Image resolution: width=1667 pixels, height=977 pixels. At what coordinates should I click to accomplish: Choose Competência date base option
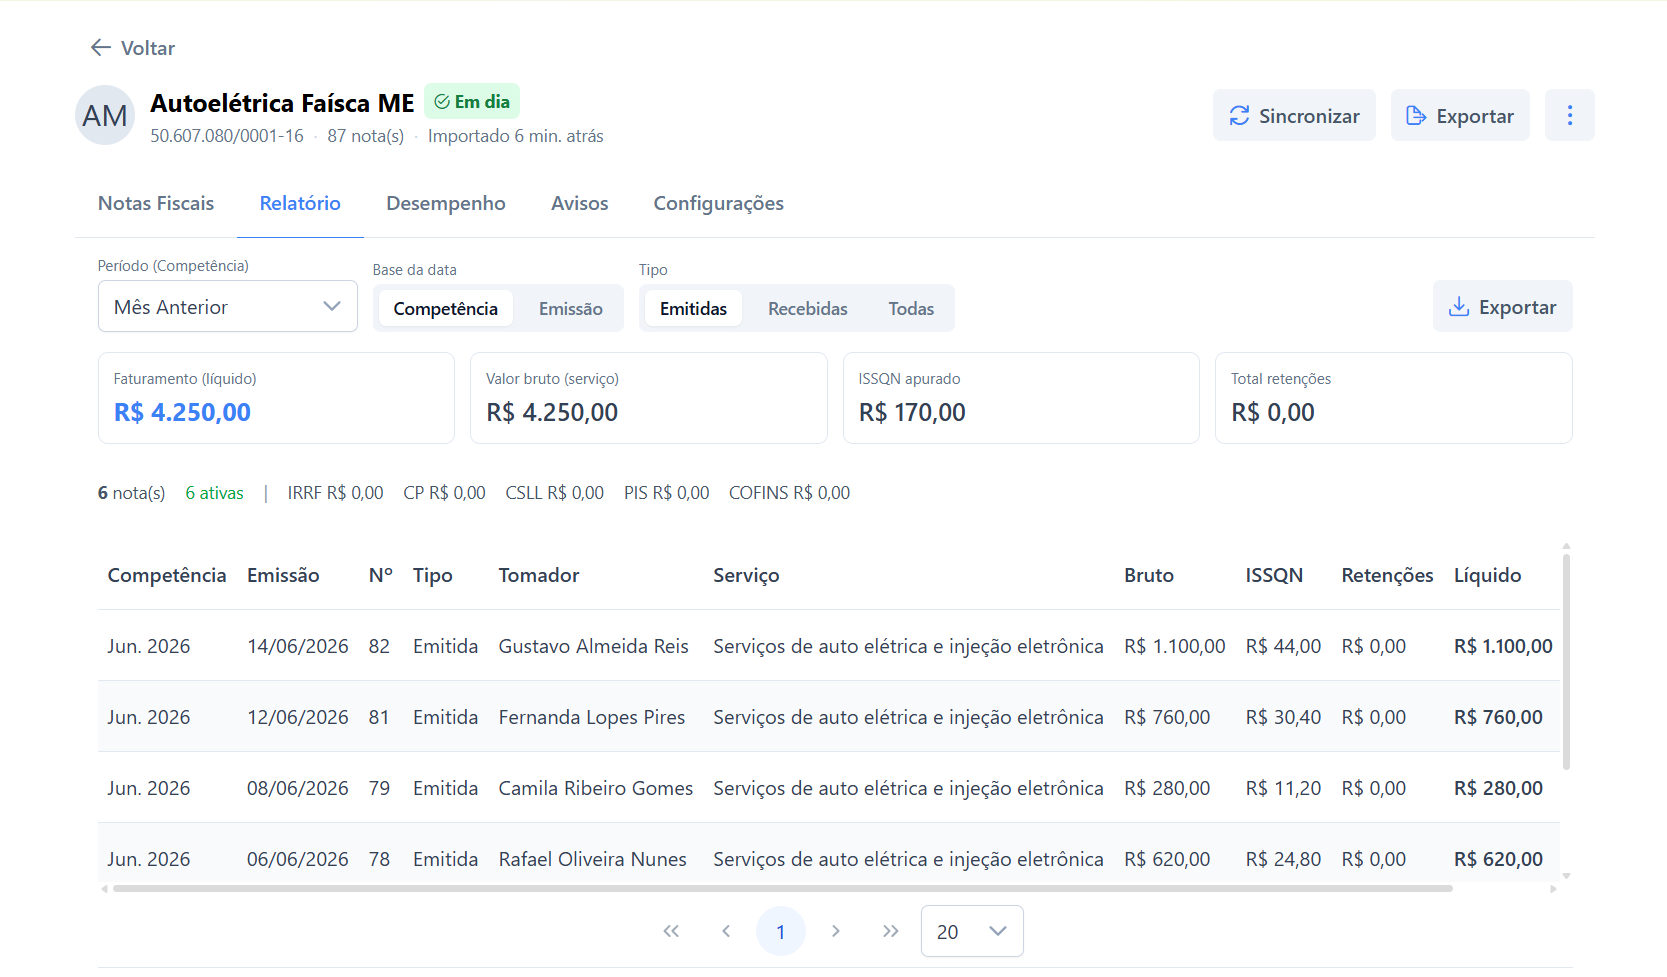(x=445, y=308)
